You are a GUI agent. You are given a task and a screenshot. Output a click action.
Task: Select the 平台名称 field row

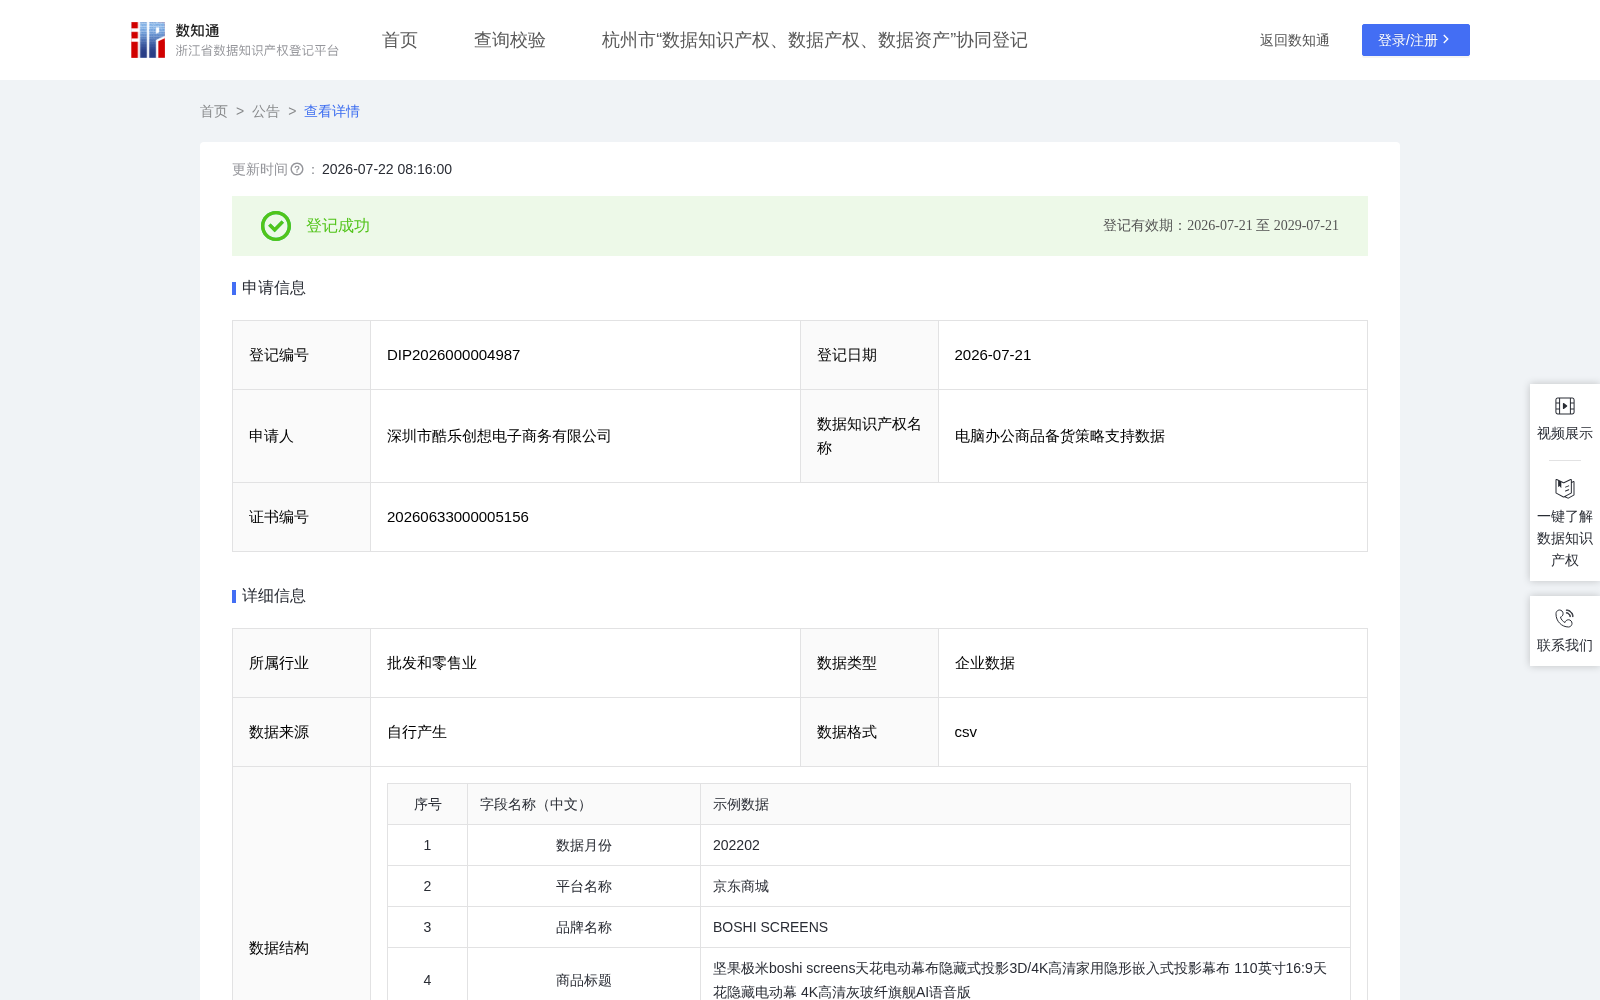868,886
